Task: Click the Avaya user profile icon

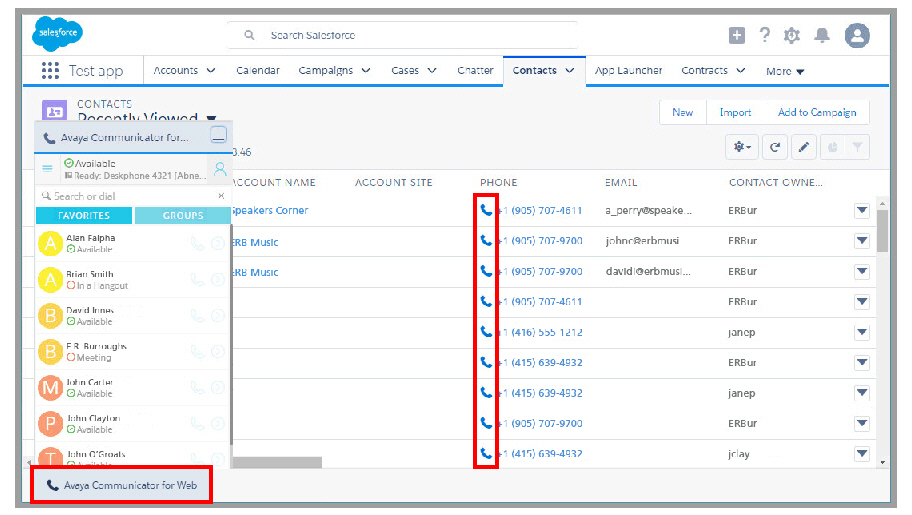Action: [220, 169]
